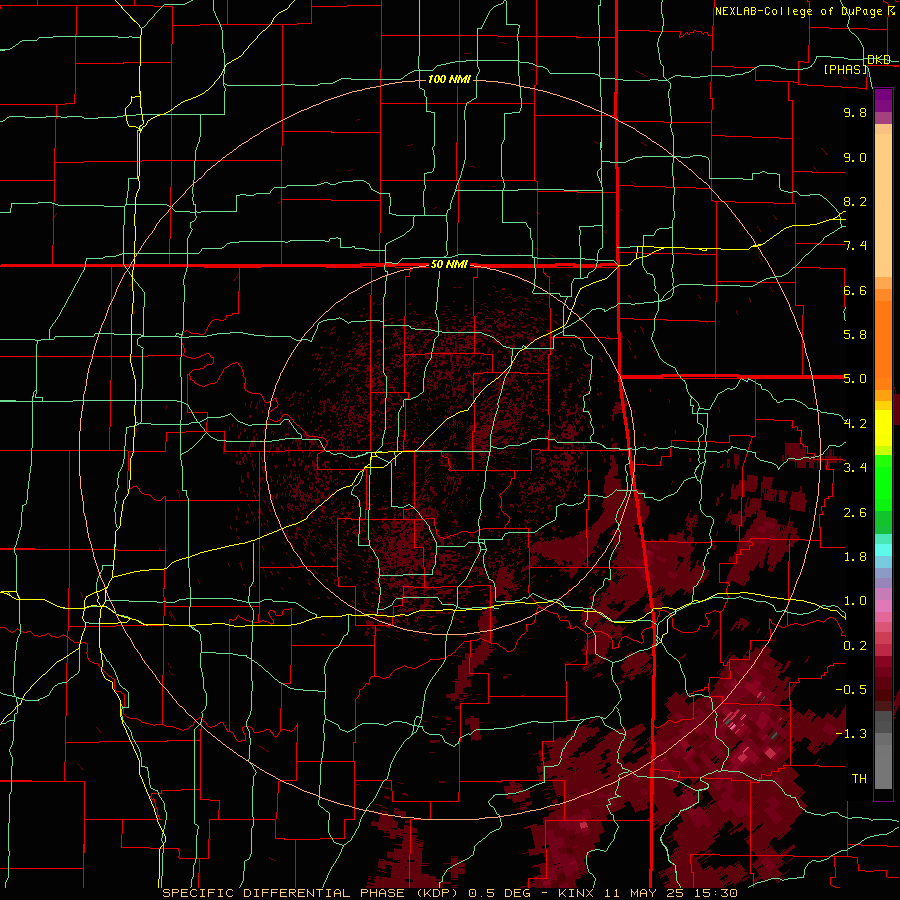Click the 1.0 color scale value
Screen dimensions: 900x900
pos(855,601)
